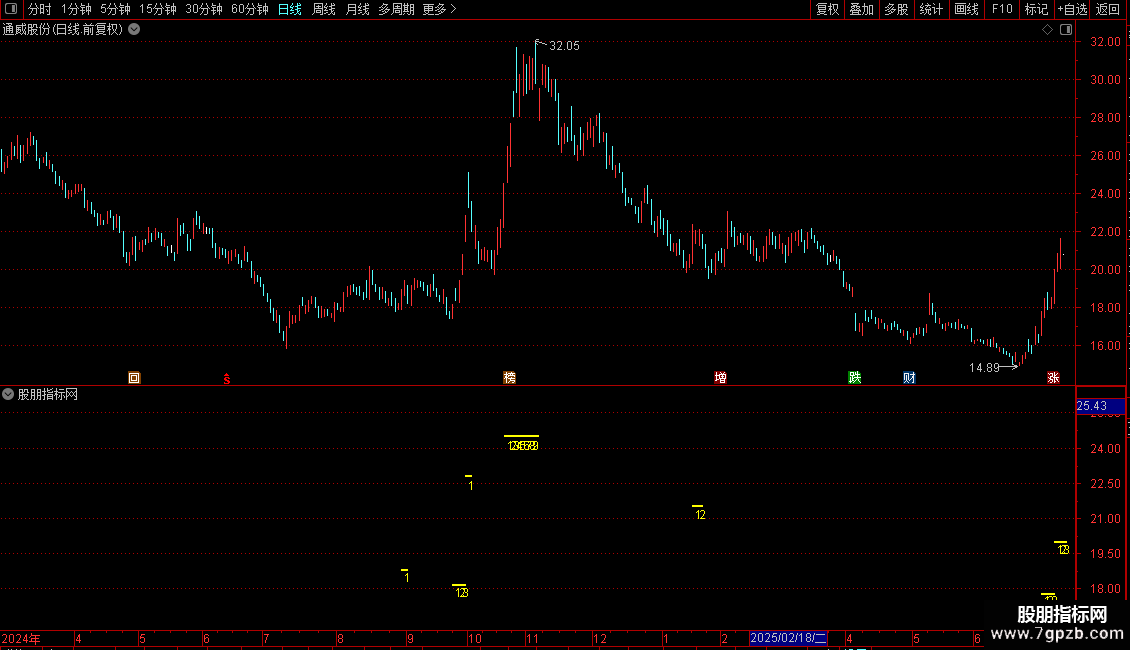The width and height of the screenshot is (1130, 650).
Task: Open the 统计 statistics tool
Action: [931, 9]
